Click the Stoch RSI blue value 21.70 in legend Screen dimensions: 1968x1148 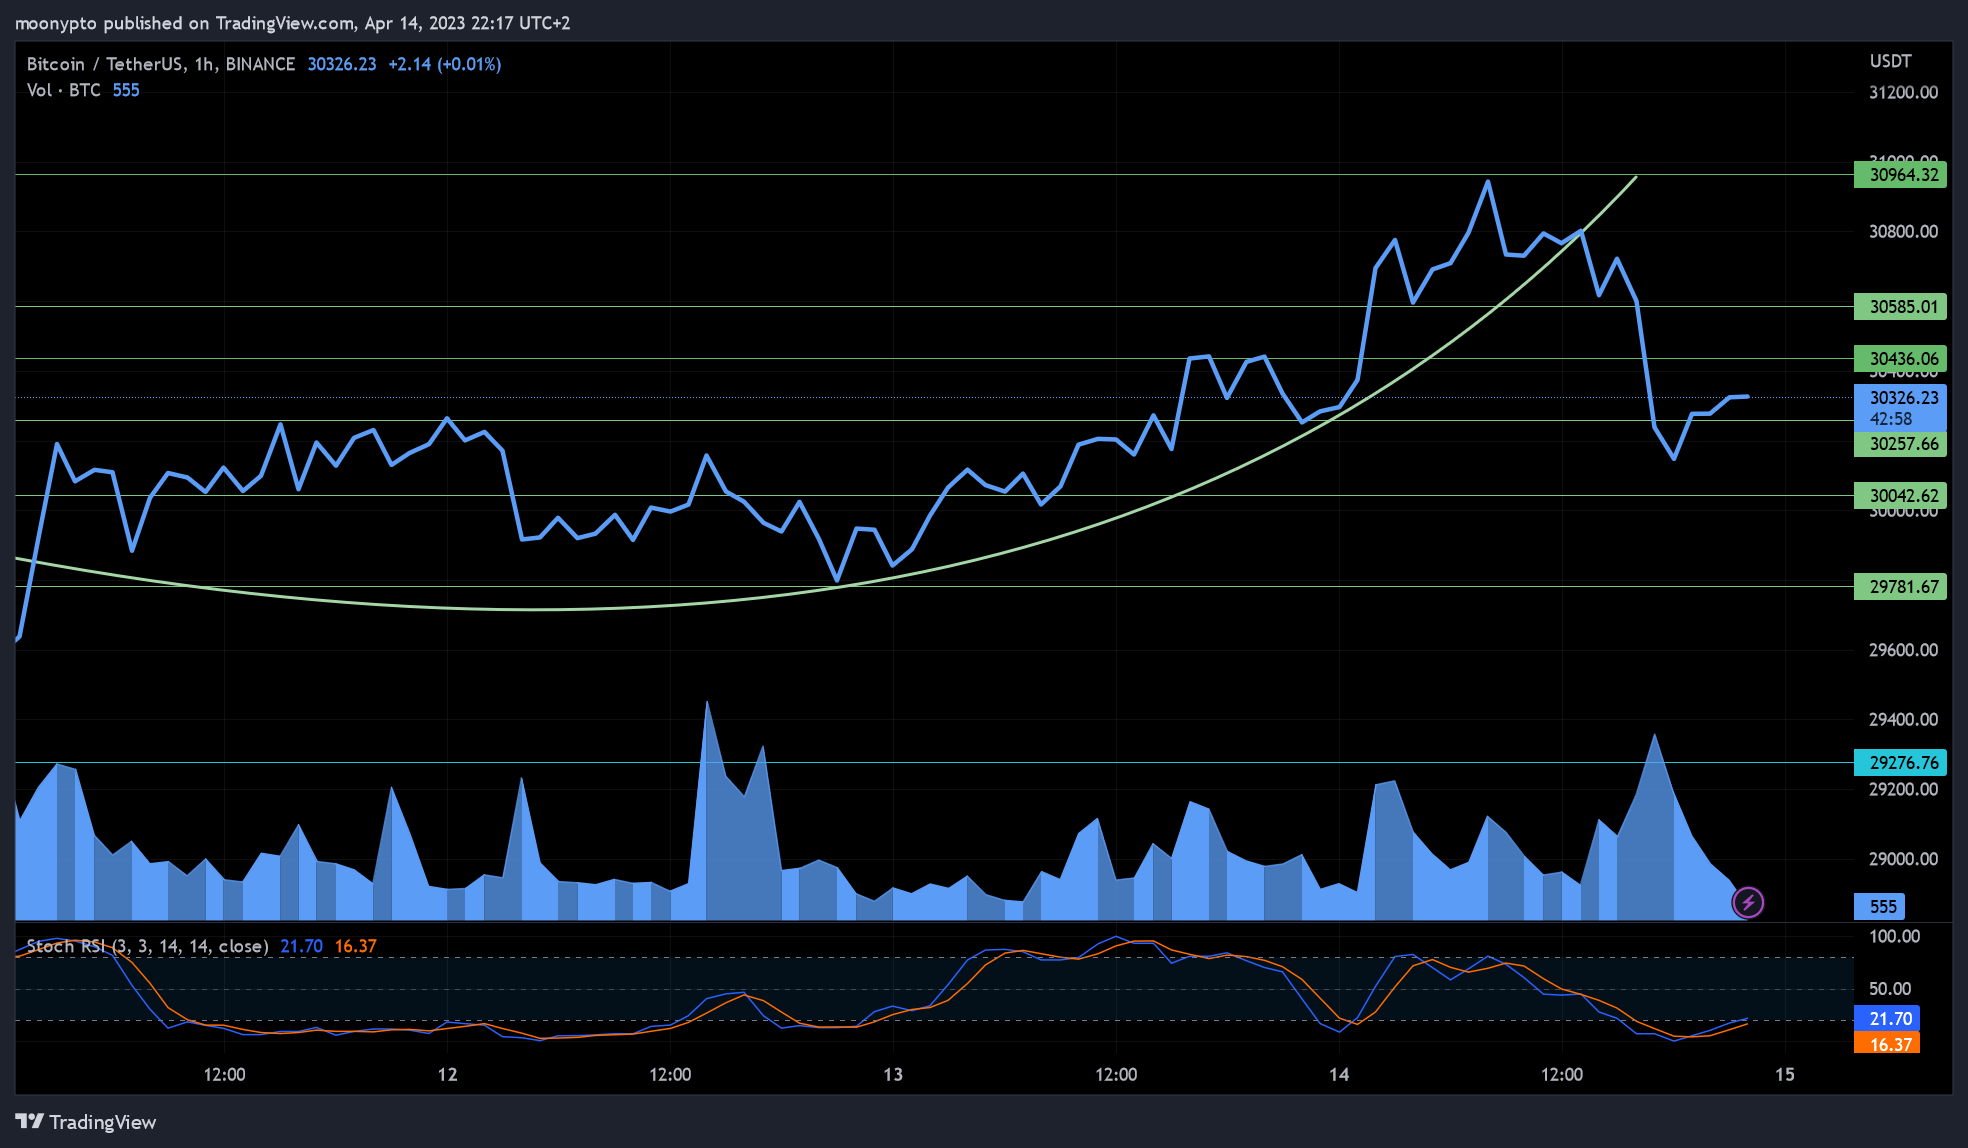[301, 946]
